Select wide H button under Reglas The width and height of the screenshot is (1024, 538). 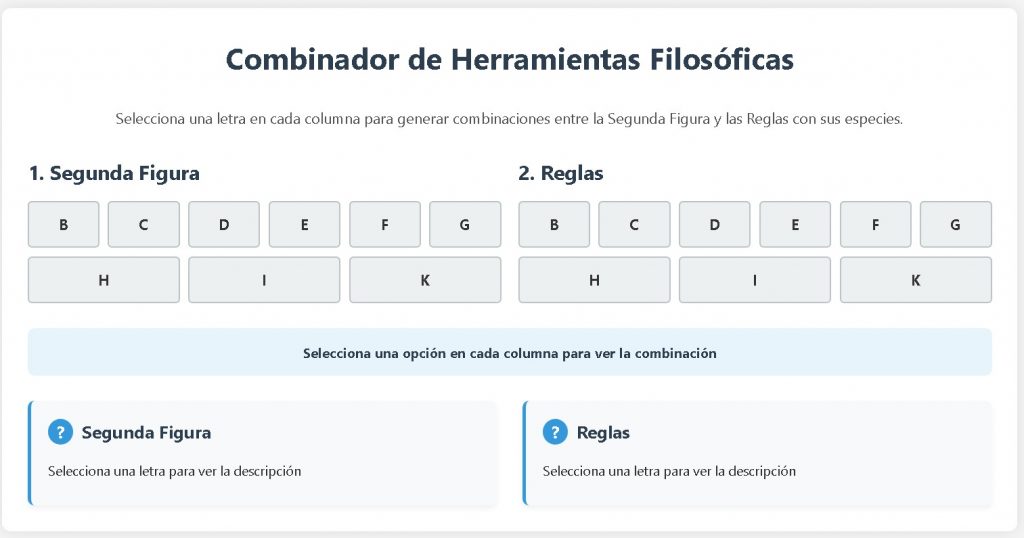coord(595,280)
